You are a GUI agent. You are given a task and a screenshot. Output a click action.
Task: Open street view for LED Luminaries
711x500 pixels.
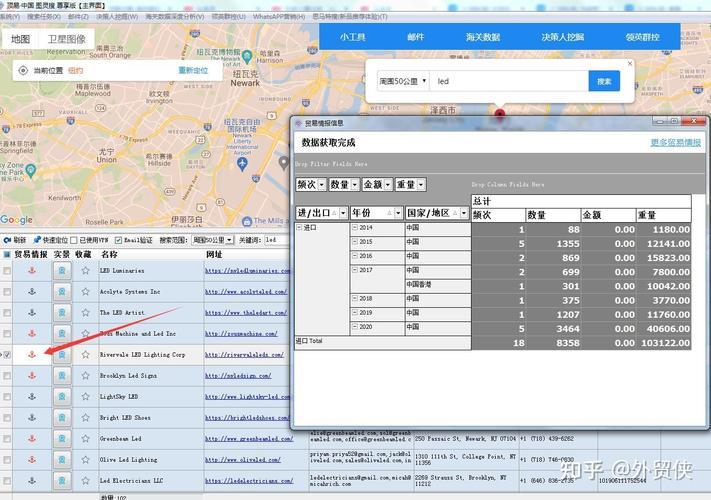coord(62,271)
